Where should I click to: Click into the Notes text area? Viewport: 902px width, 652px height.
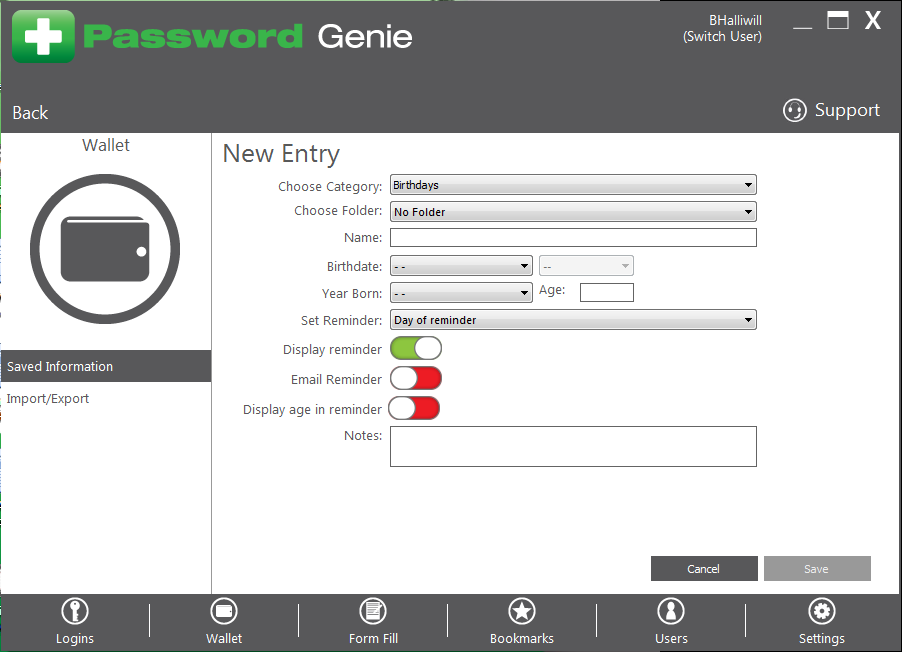pos(573,447)
